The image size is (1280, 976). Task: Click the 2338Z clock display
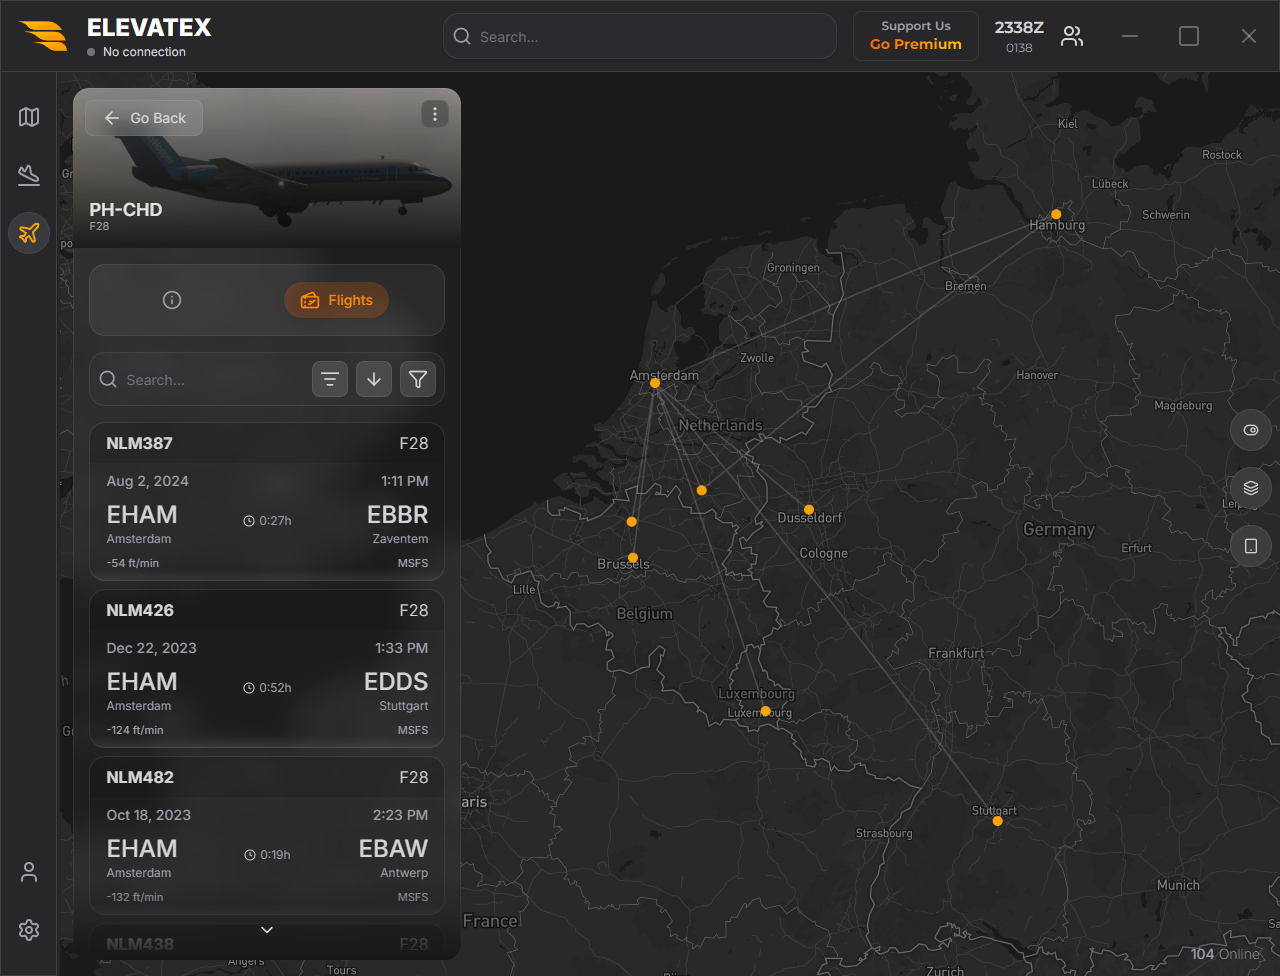click(x=1019, y=28)
